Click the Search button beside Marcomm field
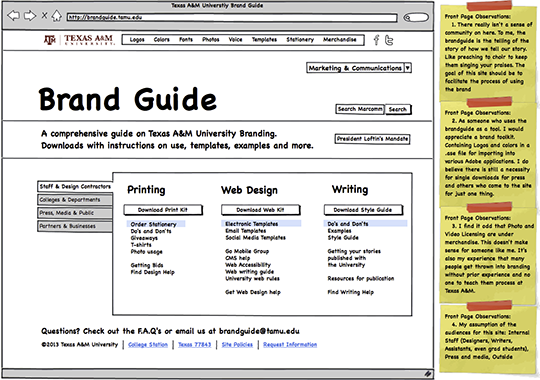Screen dimensions: 540x380 point(398,109)
